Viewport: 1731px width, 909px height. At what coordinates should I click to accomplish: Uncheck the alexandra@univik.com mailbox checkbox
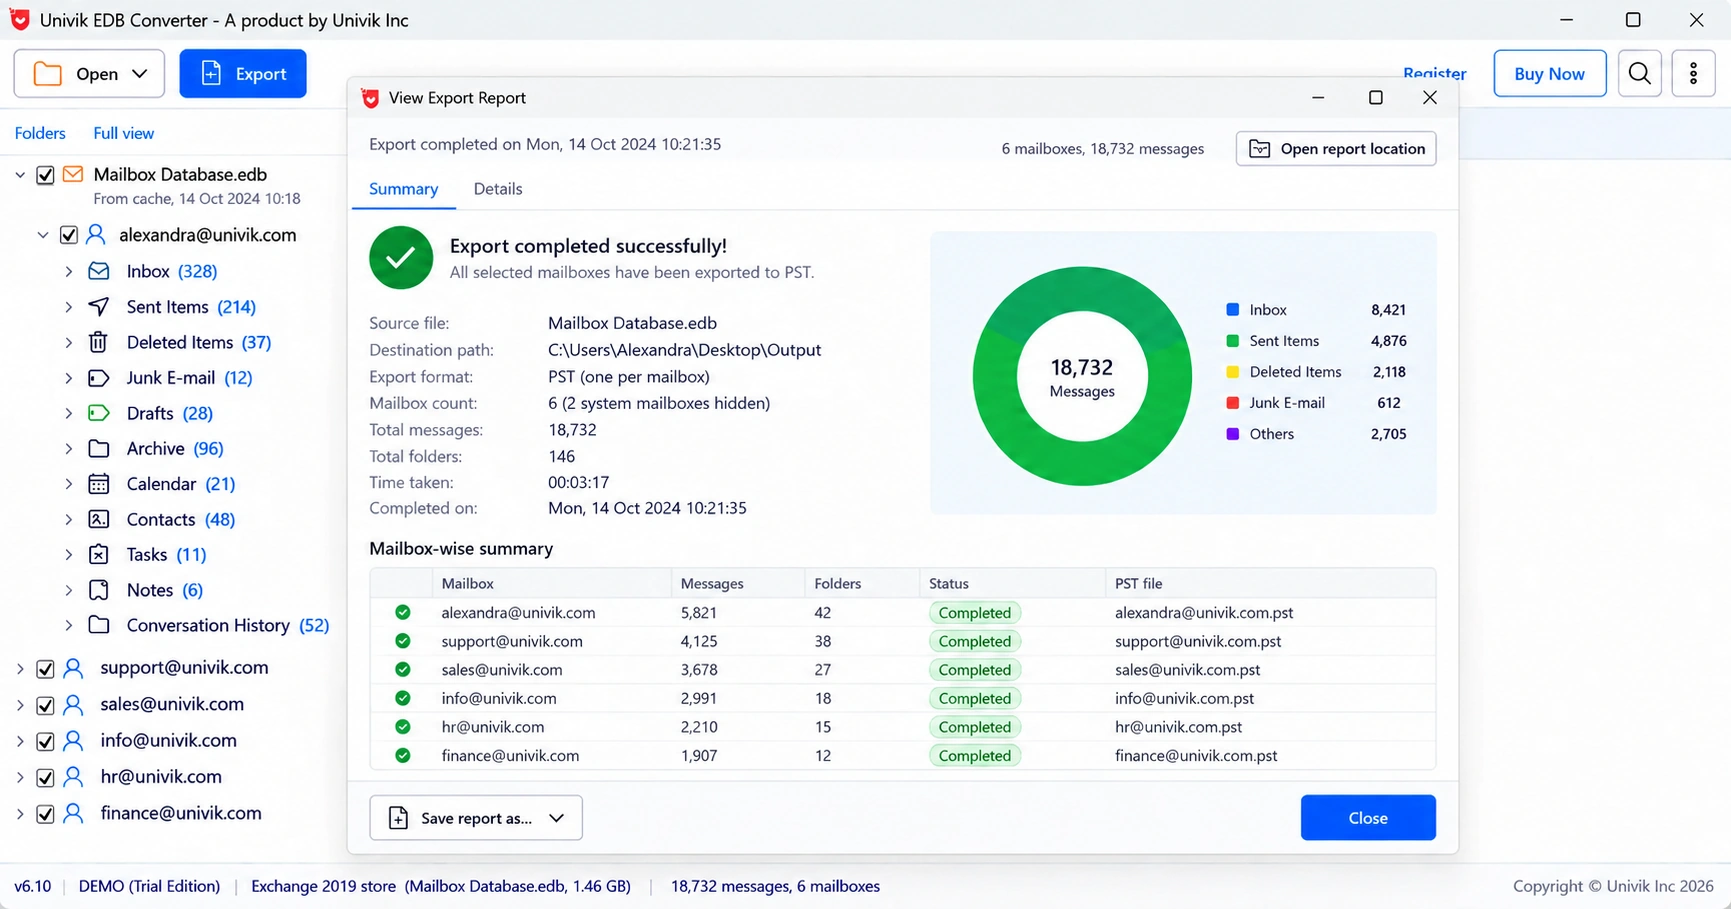pos(69,235)
